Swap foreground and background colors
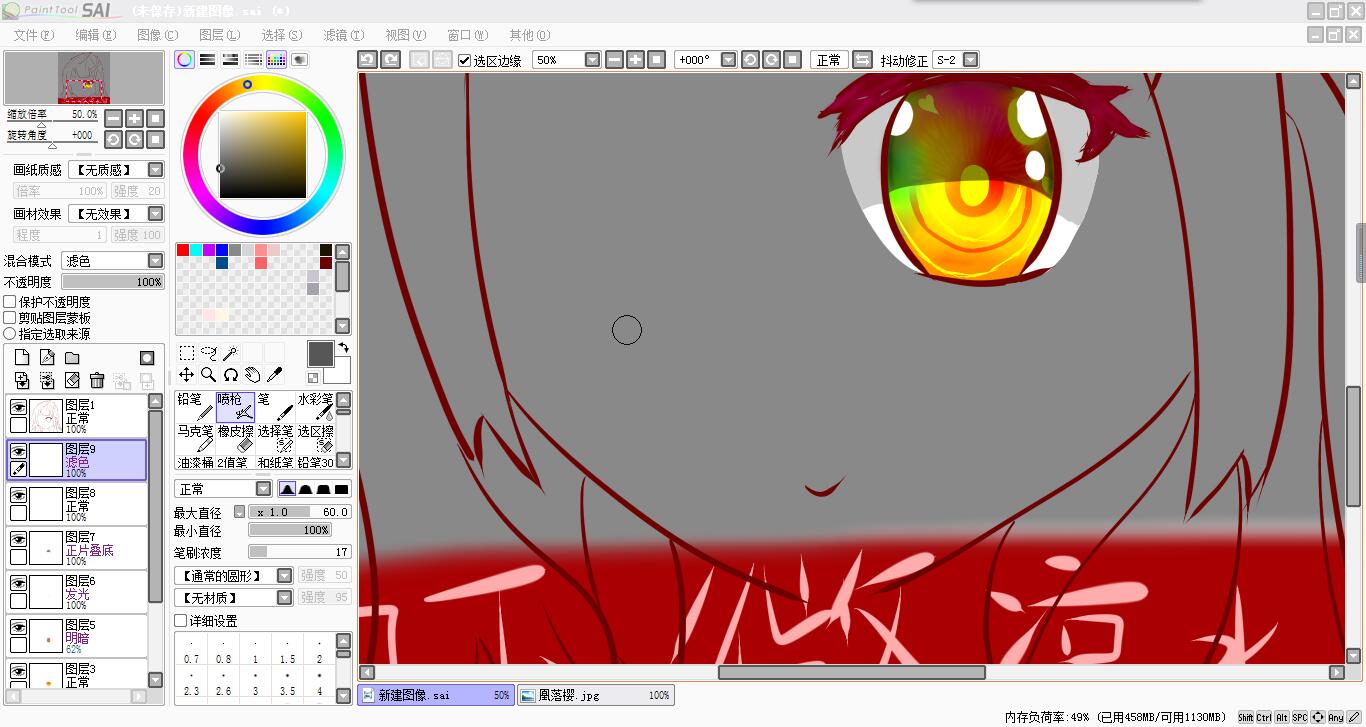The width and height of the screenshot is (1366, 727). pyautogui.click(x=344, y=347)
